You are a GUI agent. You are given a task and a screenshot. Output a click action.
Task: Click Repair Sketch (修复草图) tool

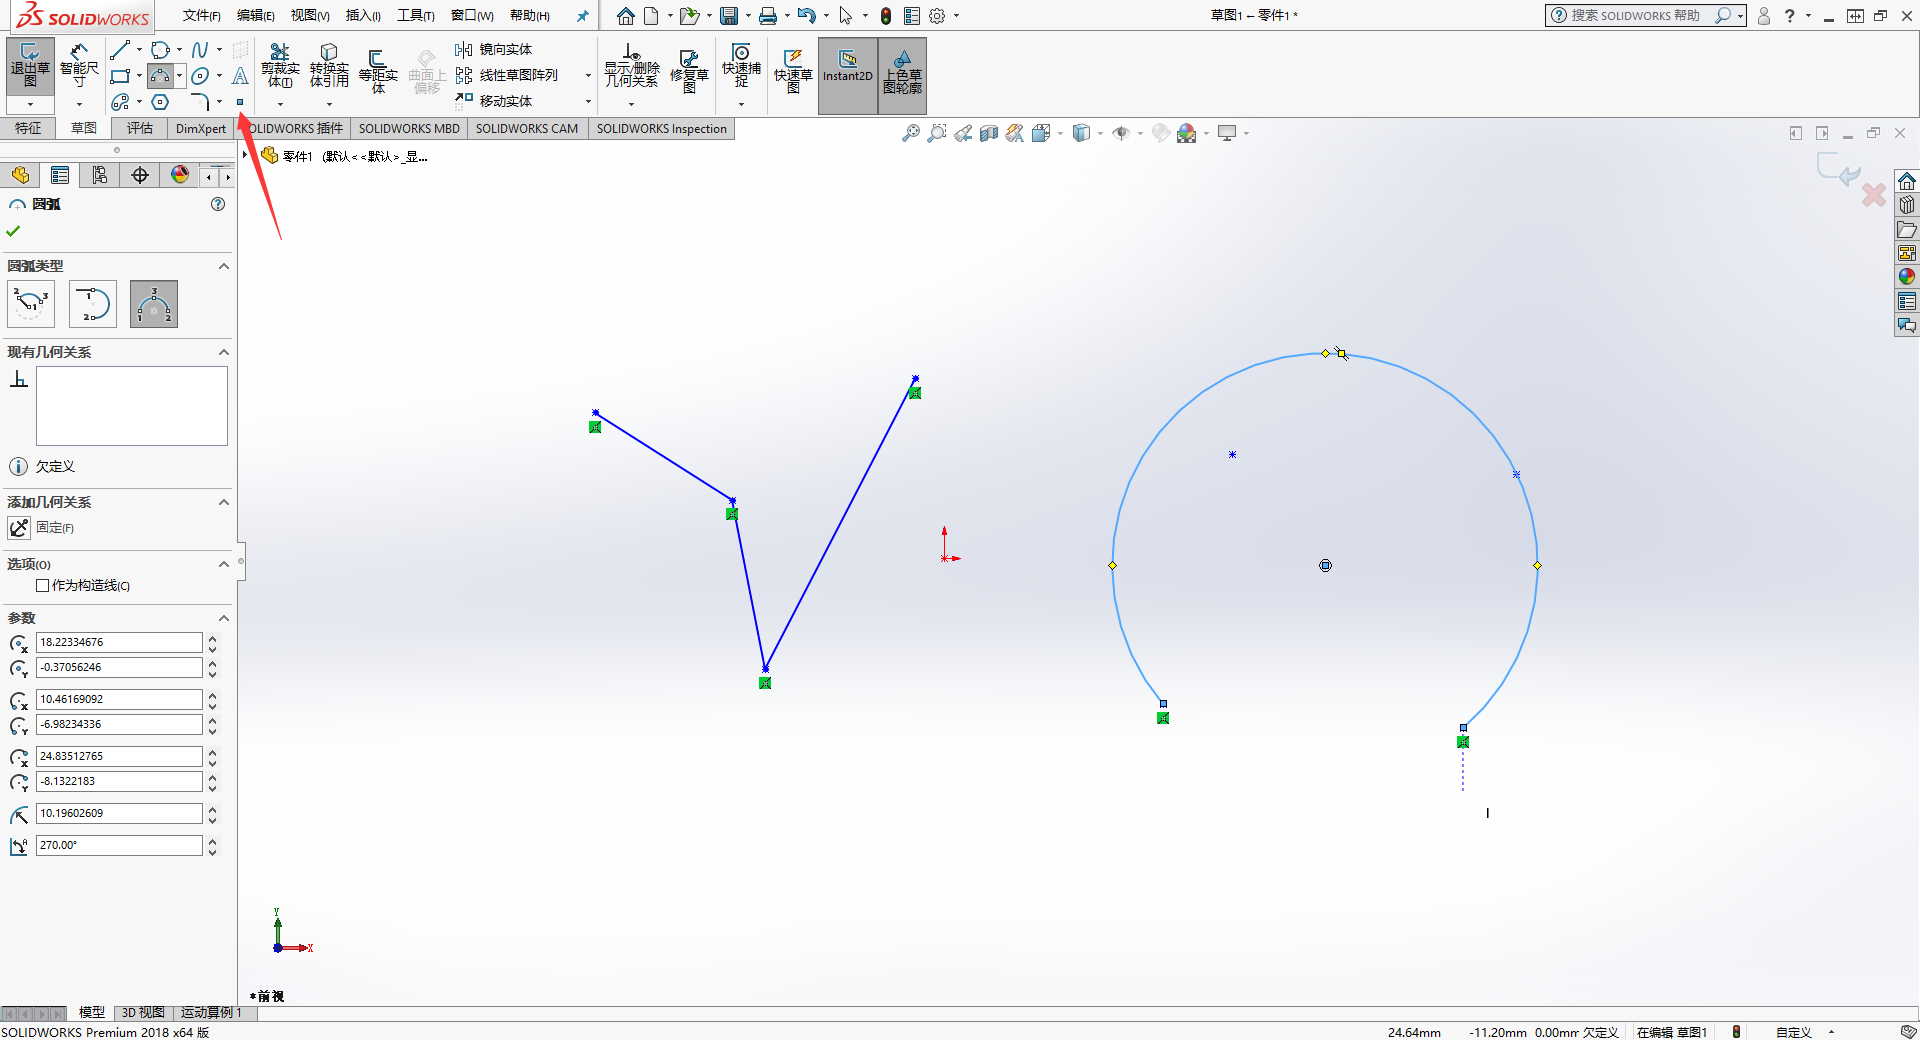(x=689, y=72)
